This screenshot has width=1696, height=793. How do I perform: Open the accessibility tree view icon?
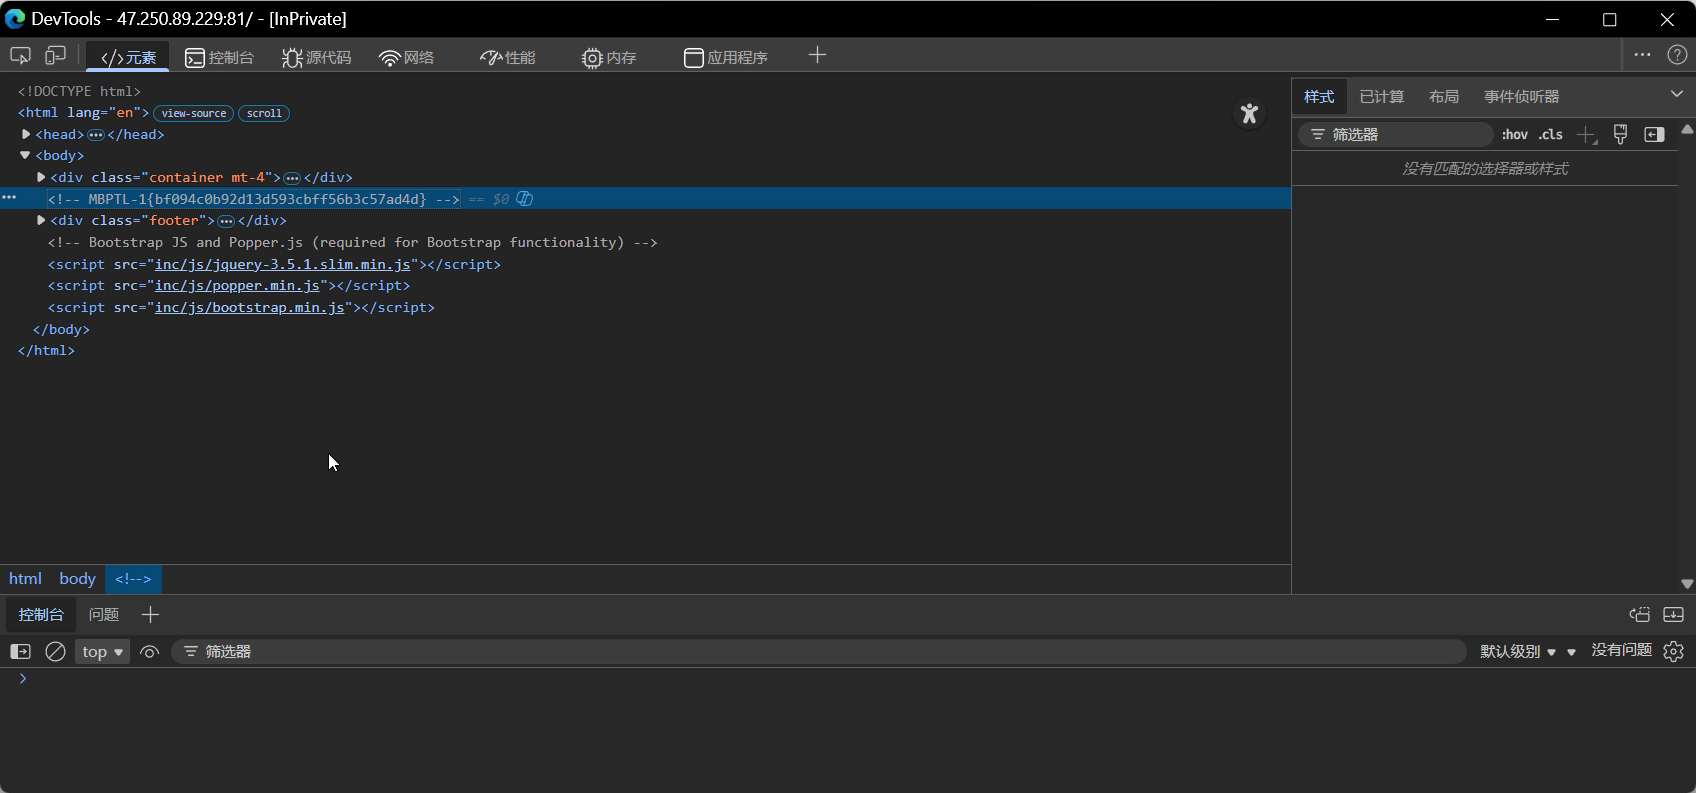(x=1249, y=113)
